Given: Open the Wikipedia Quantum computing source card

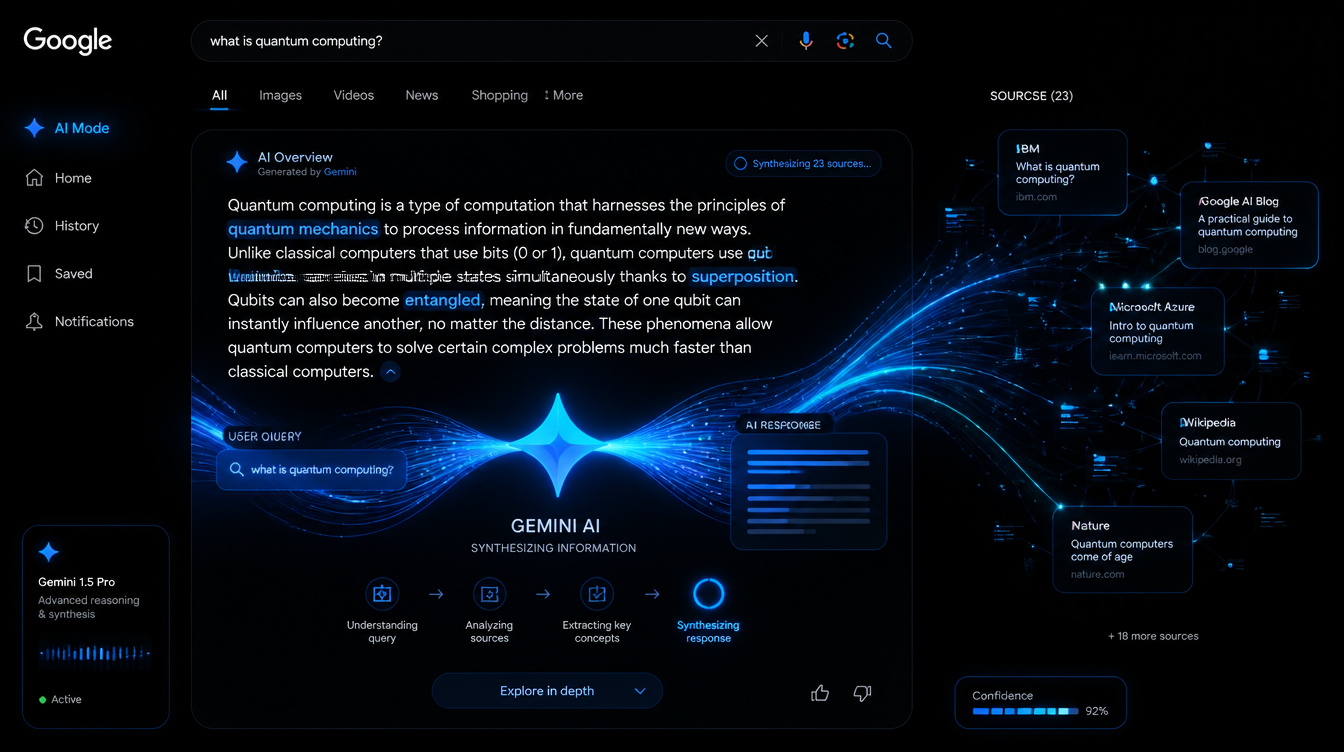Looking at the screenshot, I should click(x=1230, y=441).
